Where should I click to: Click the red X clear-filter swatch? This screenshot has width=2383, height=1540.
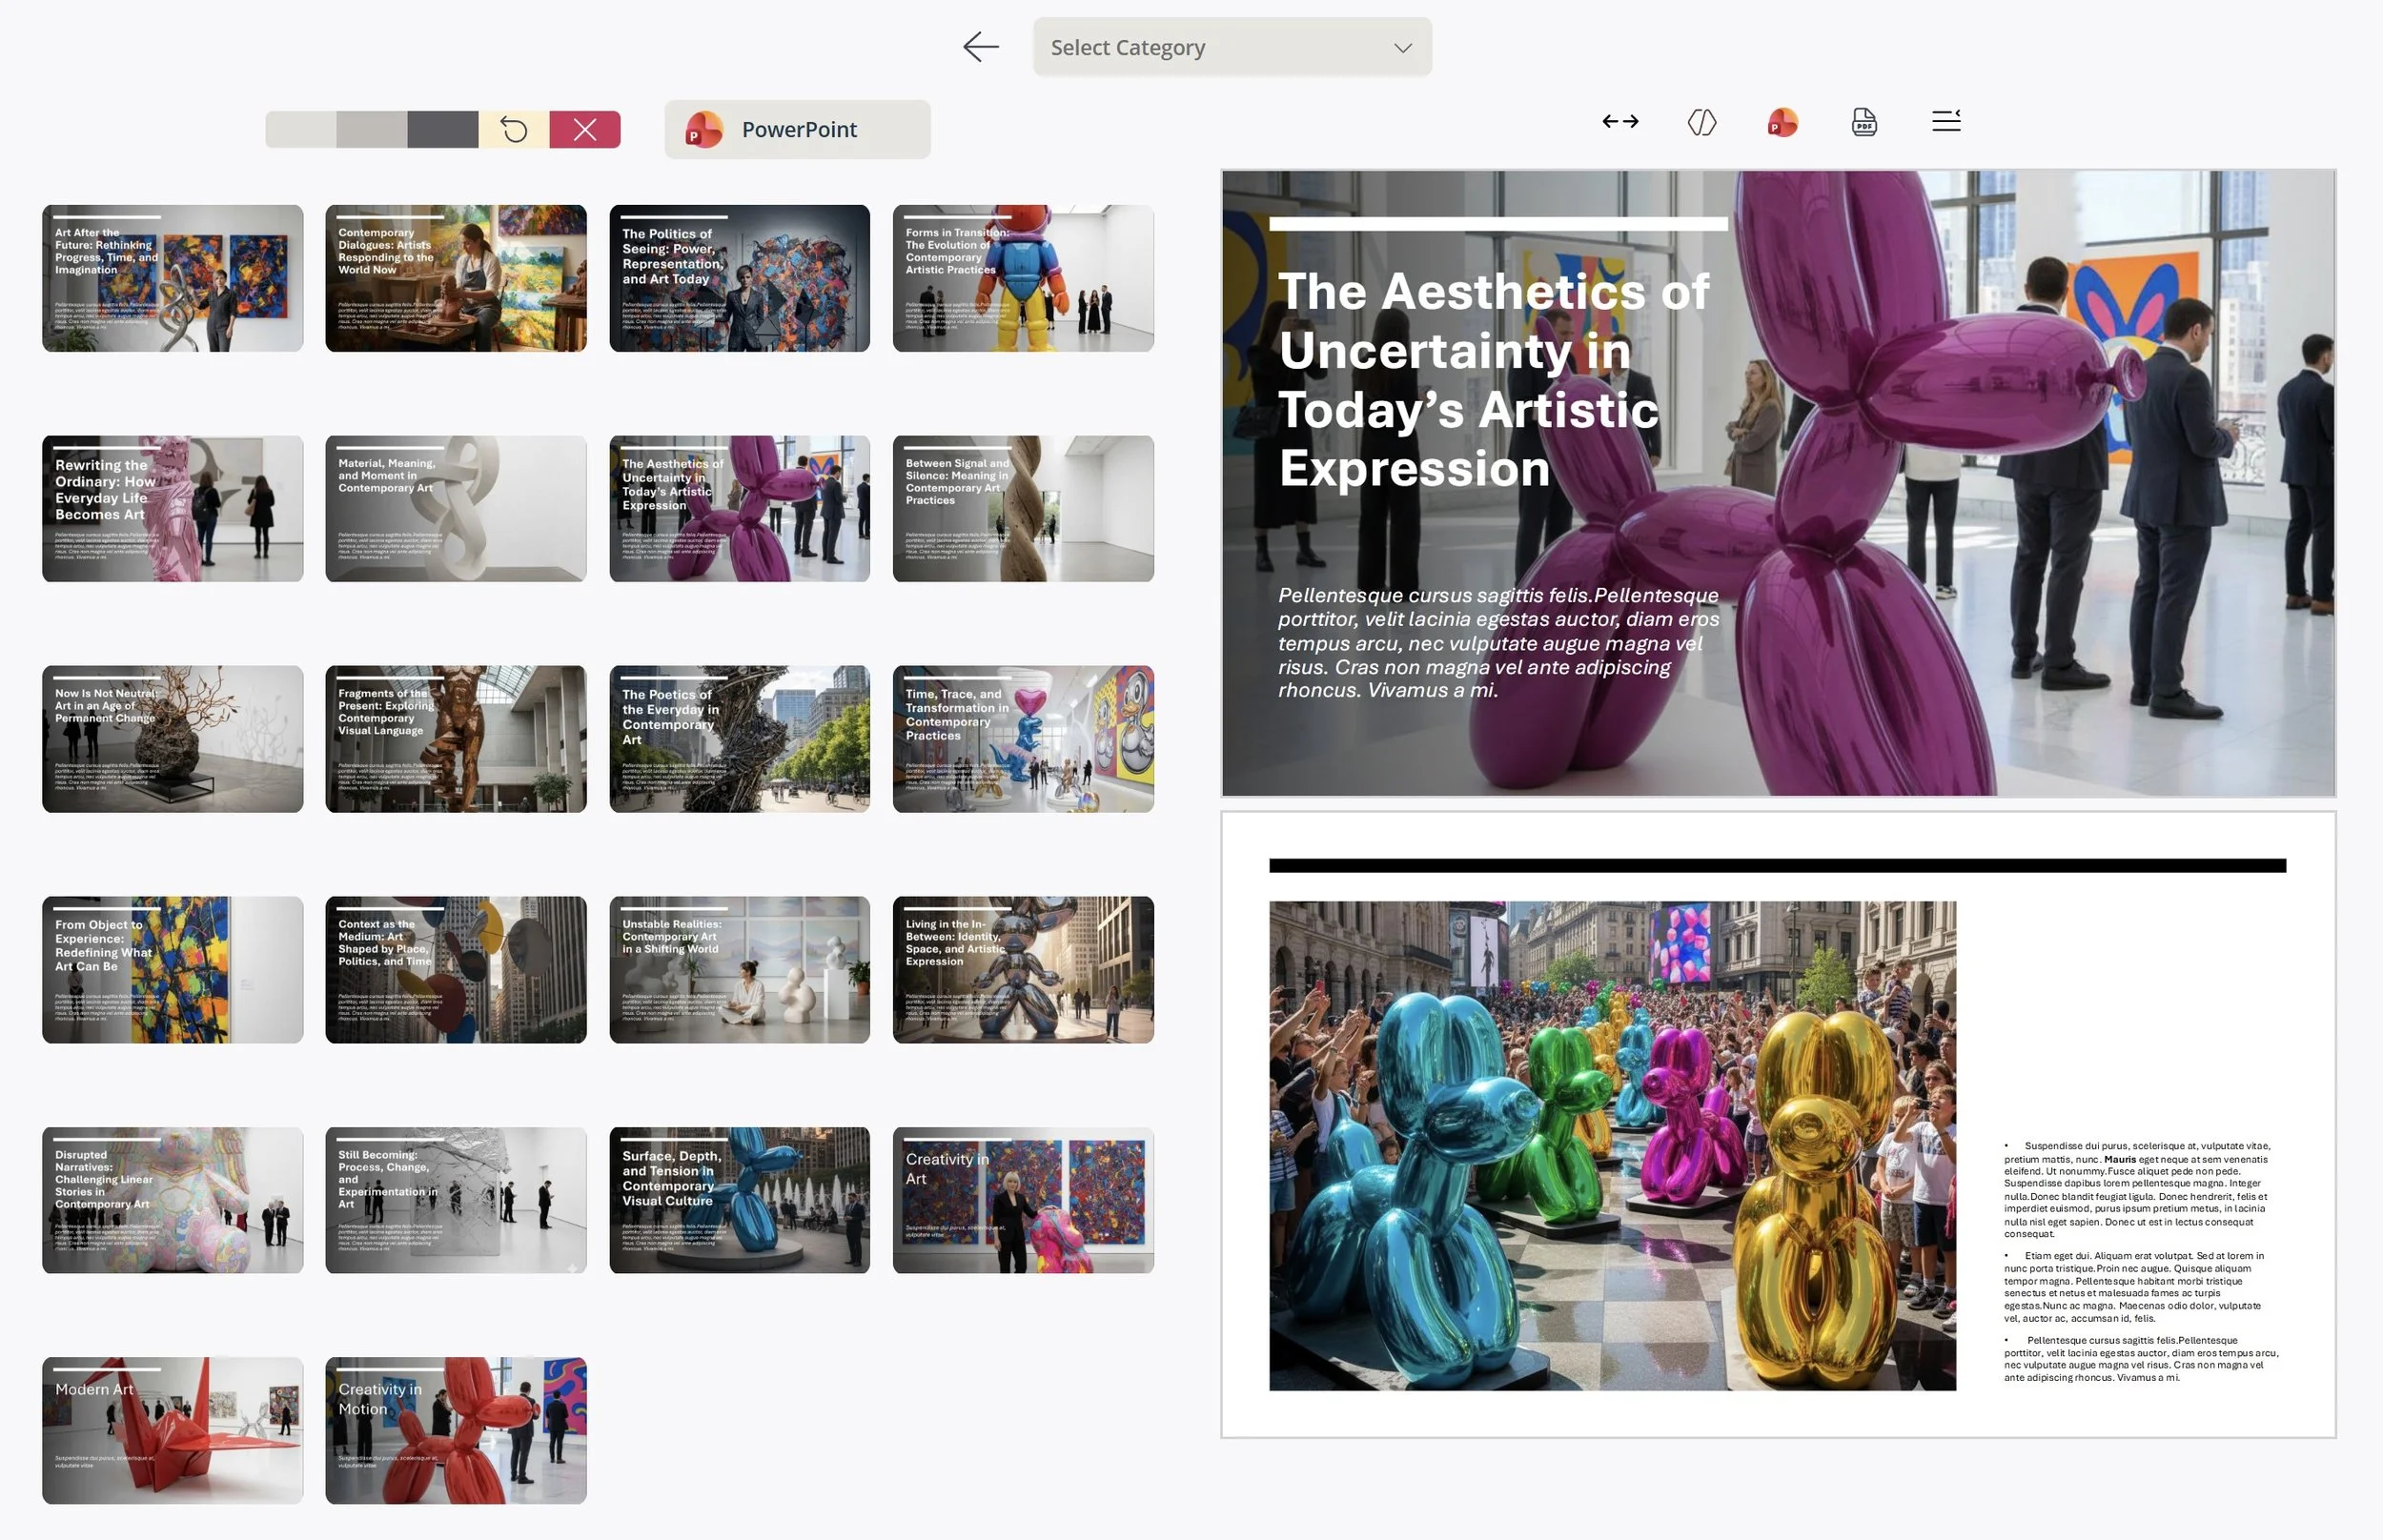pos(585,129)
